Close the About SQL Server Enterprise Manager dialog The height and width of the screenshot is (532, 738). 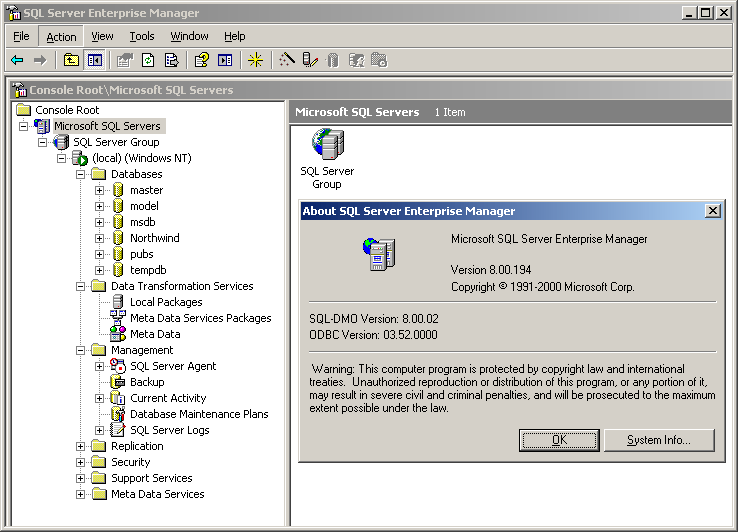point(713,211)
